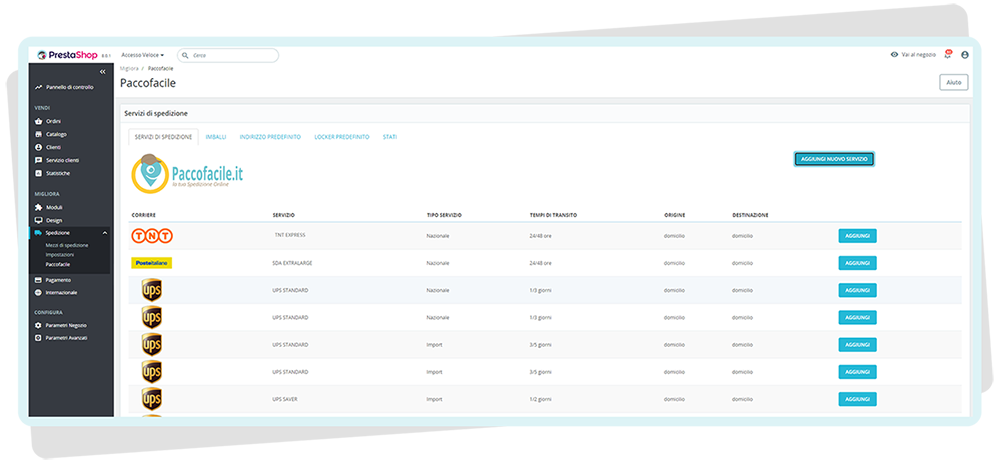
Task: Click Migliora breadcrumb link
Action: (129, 68)
